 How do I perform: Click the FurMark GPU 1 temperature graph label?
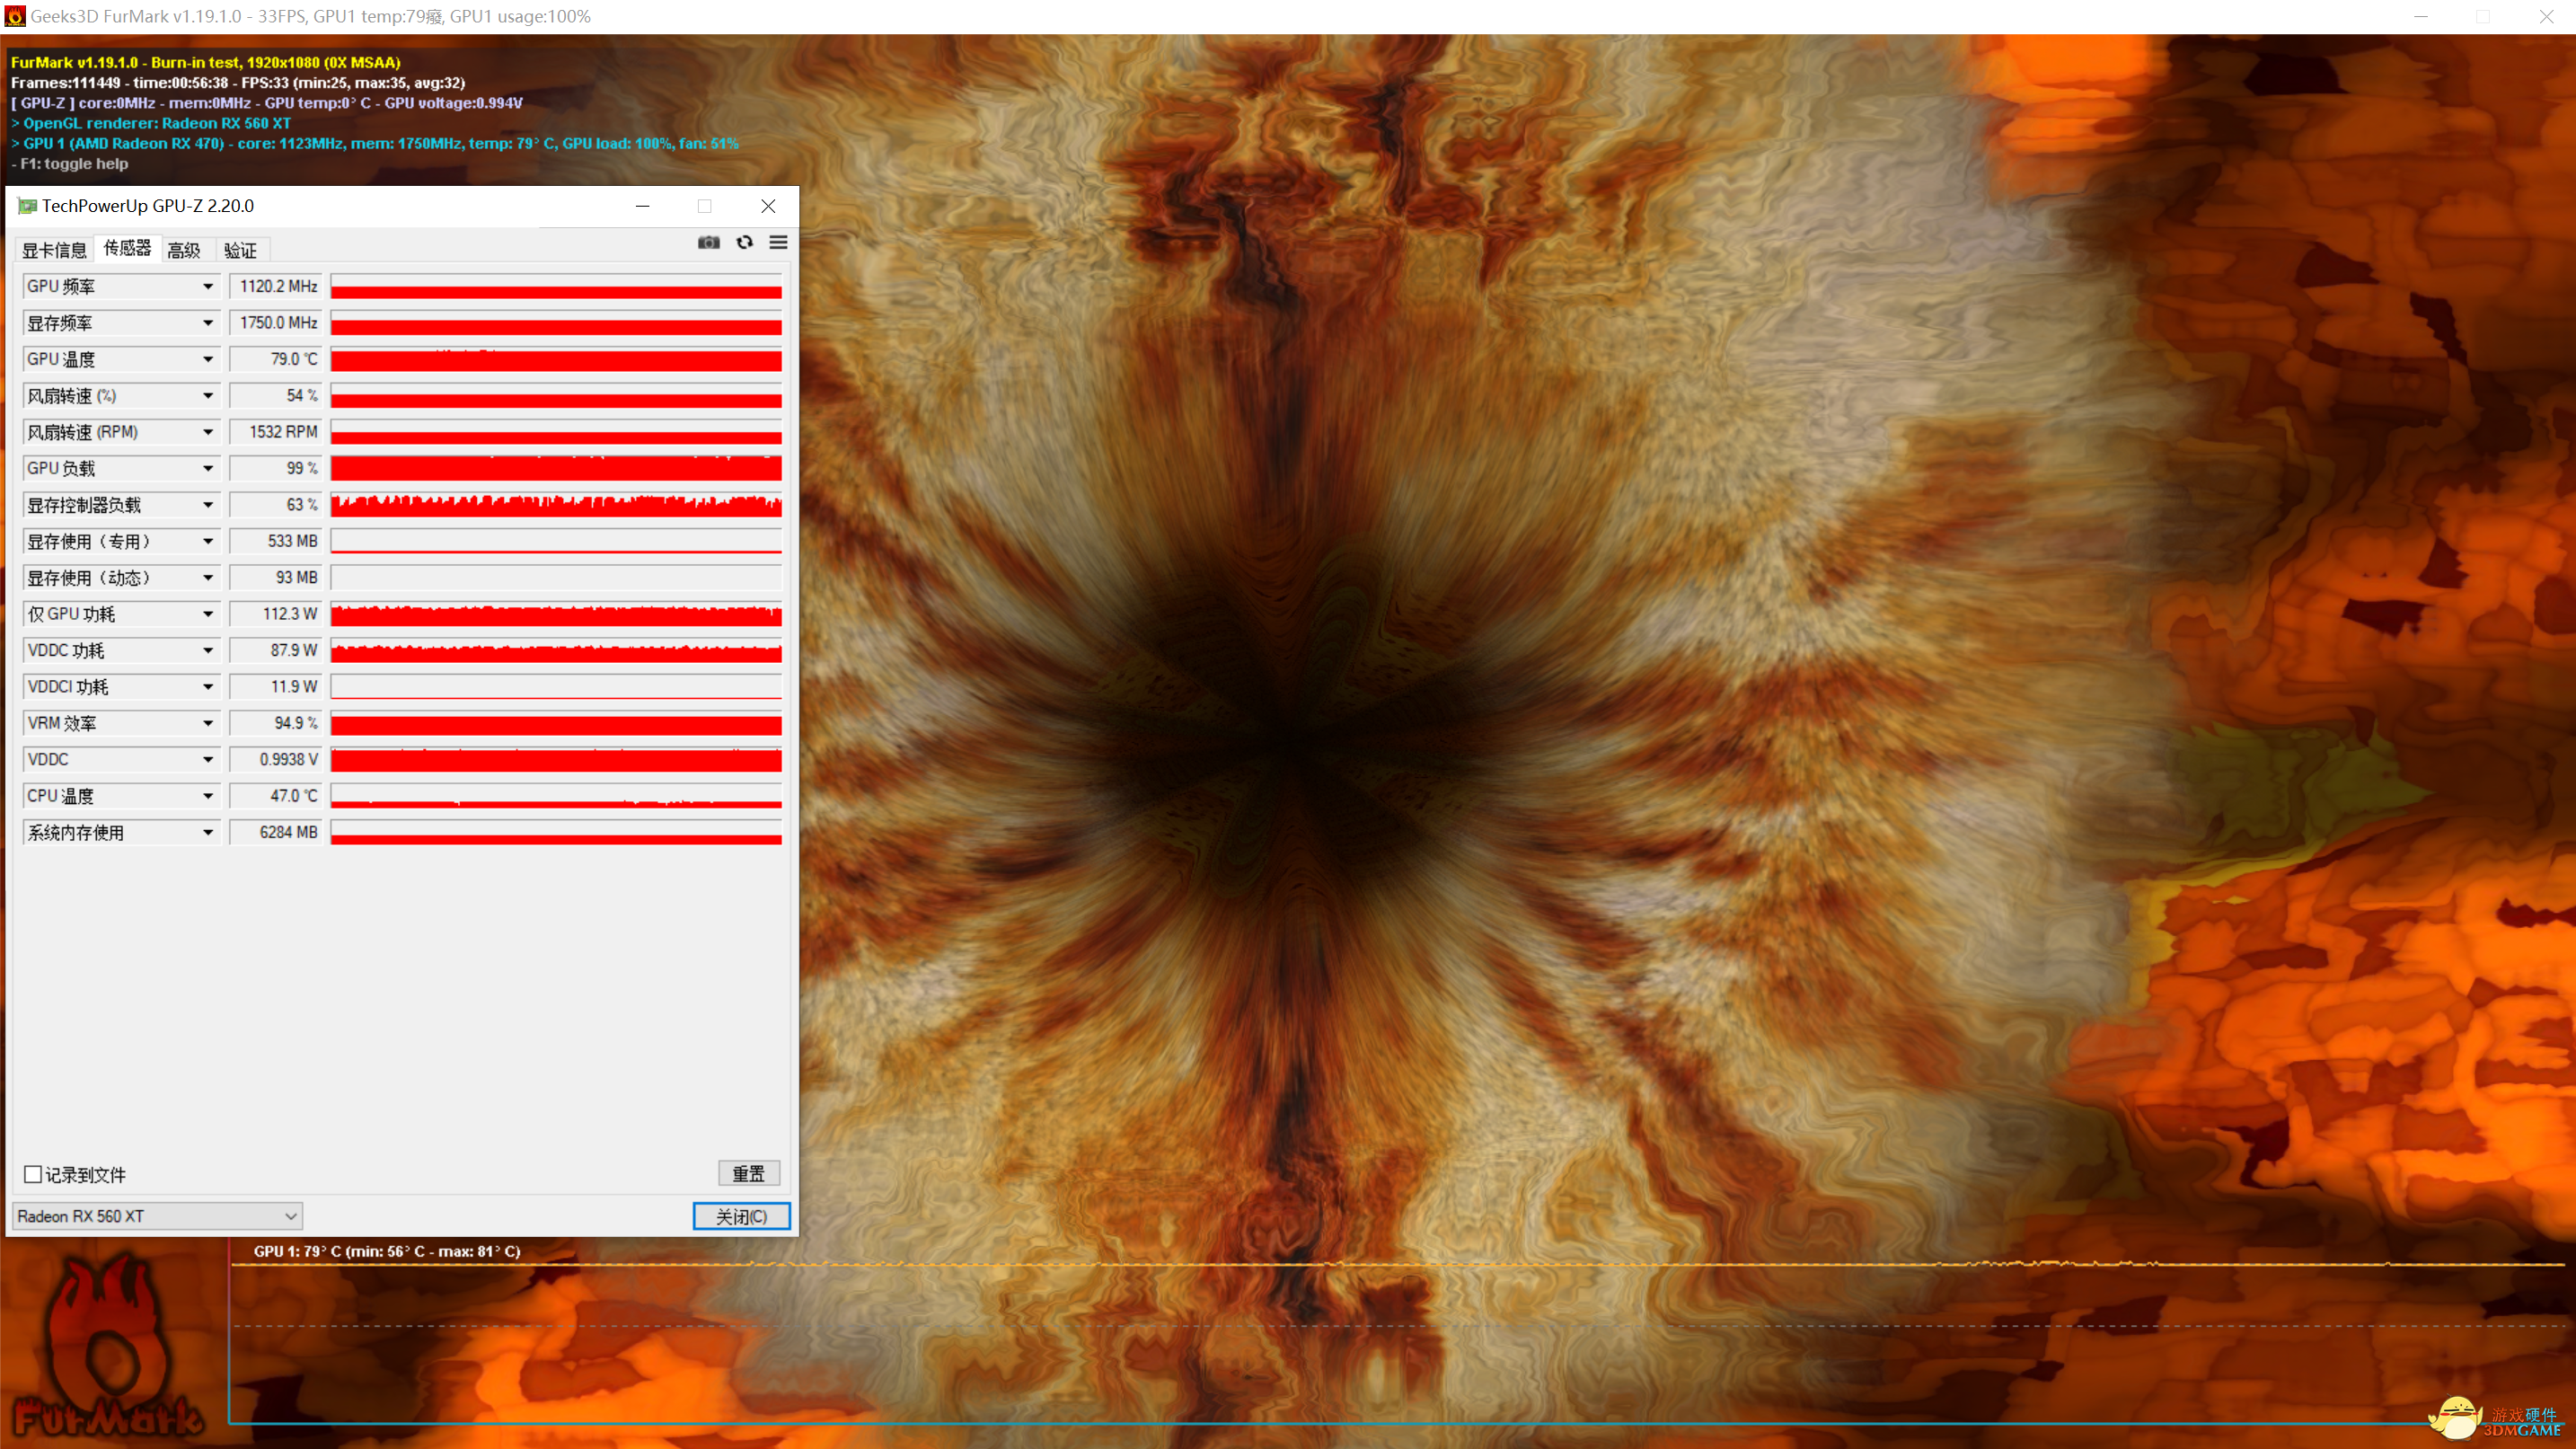(x=387, y=1251)
